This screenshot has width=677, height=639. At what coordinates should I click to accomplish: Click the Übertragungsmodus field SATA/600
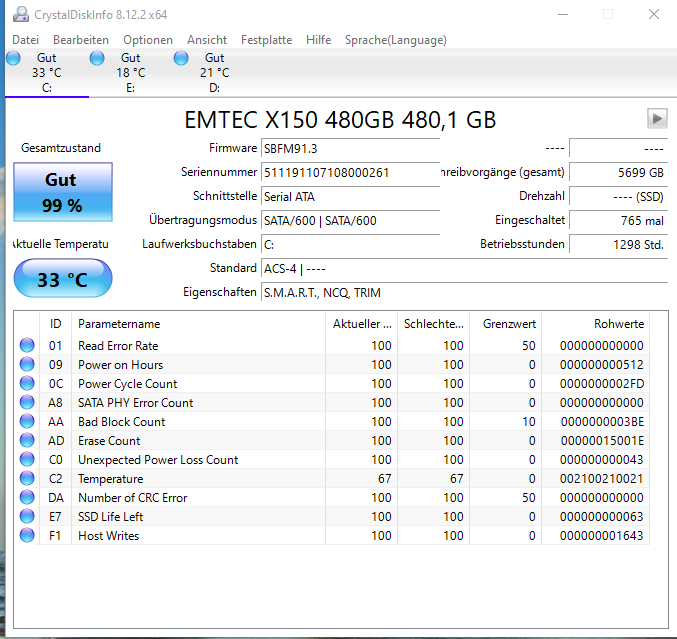pyautogui.click(x=350, y=221)
